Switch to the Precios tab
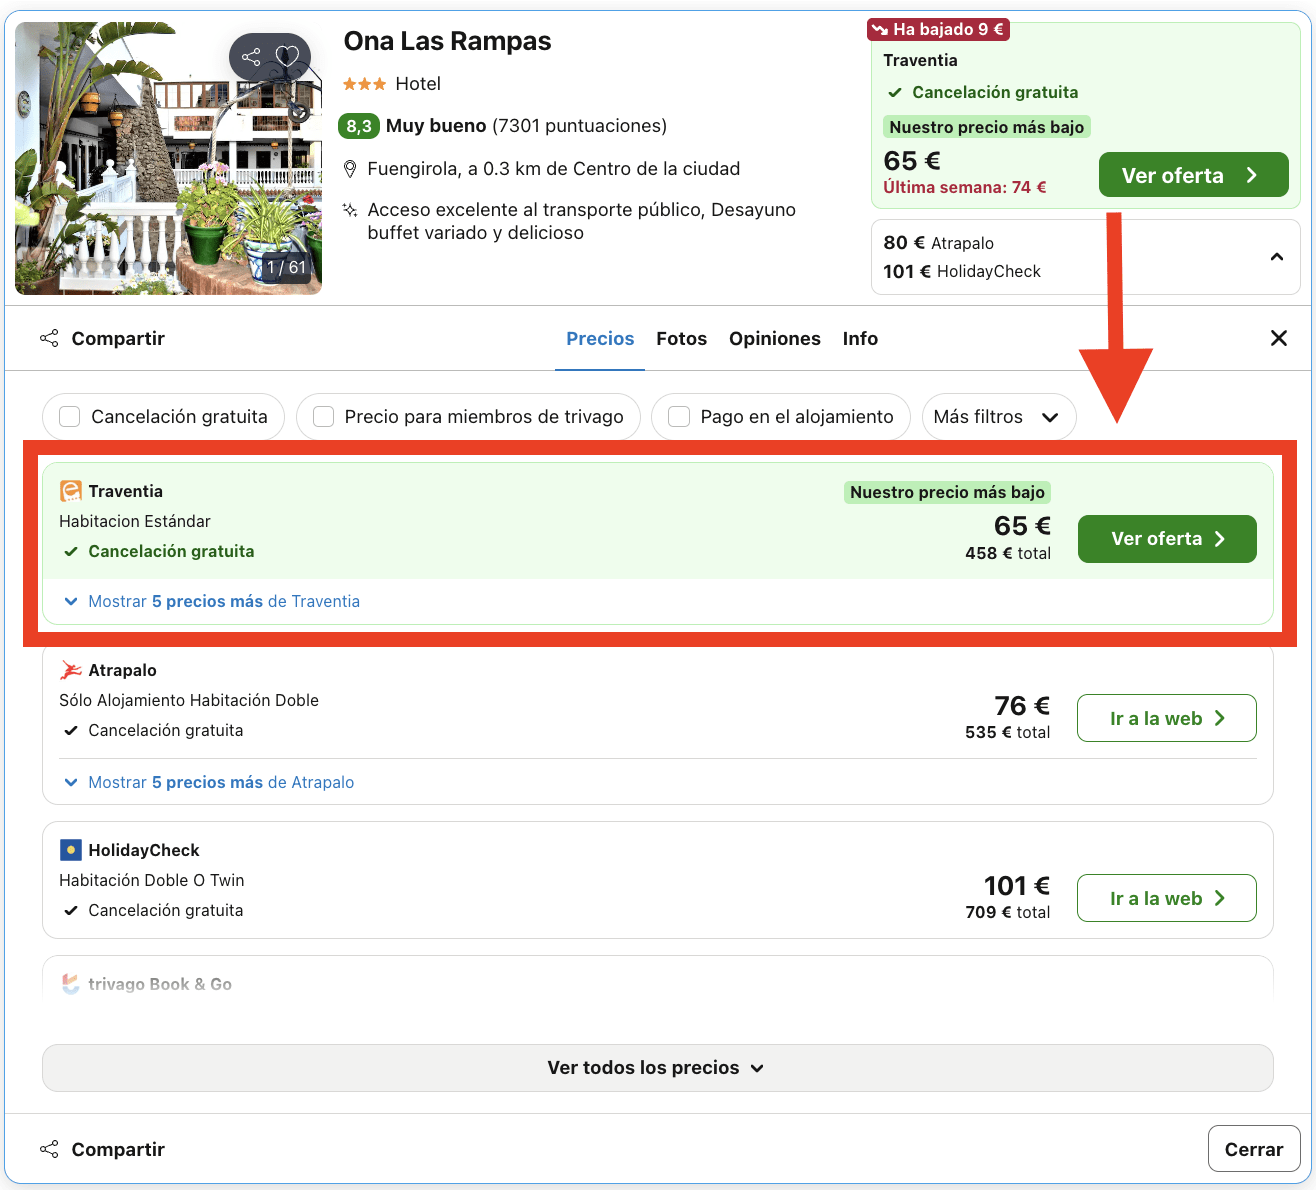Image resolution: width=1316 pixels, height=1190 pixels. 600,338
